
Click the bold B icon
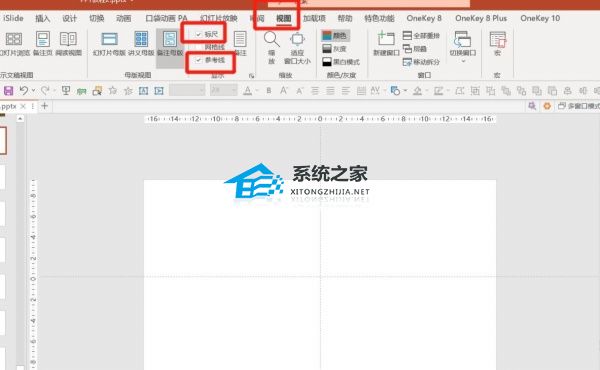pos(269,91)
